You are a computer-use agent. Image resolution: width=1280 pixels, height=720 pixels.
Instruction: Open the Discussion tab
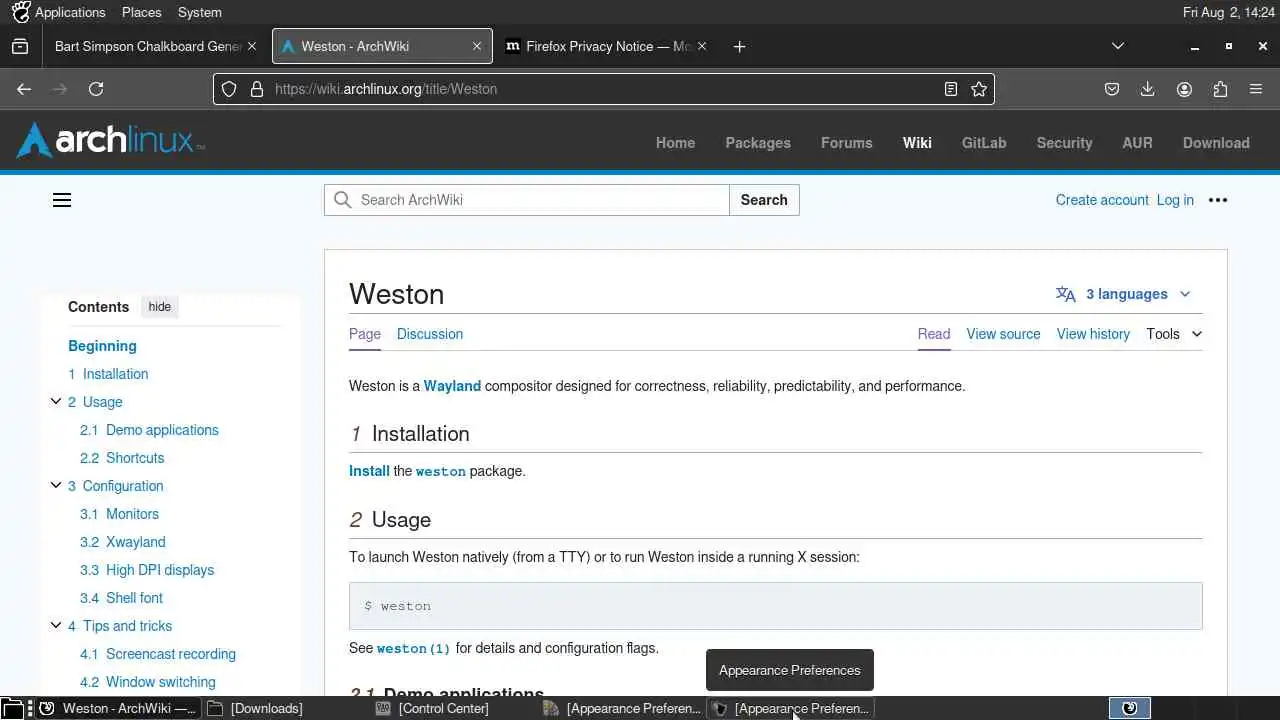click(430, 334)
